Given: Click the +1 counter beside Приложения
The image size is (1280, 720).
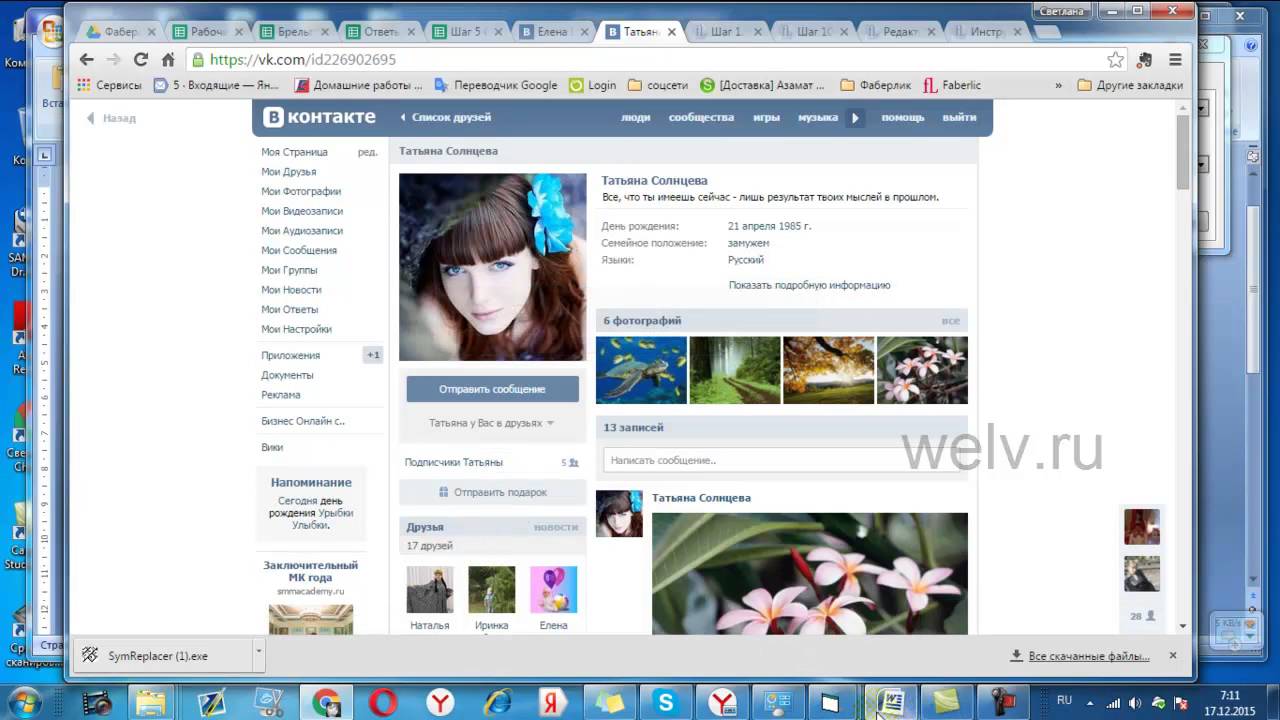Looking at the screenshot, I should [x=373, y=355].
